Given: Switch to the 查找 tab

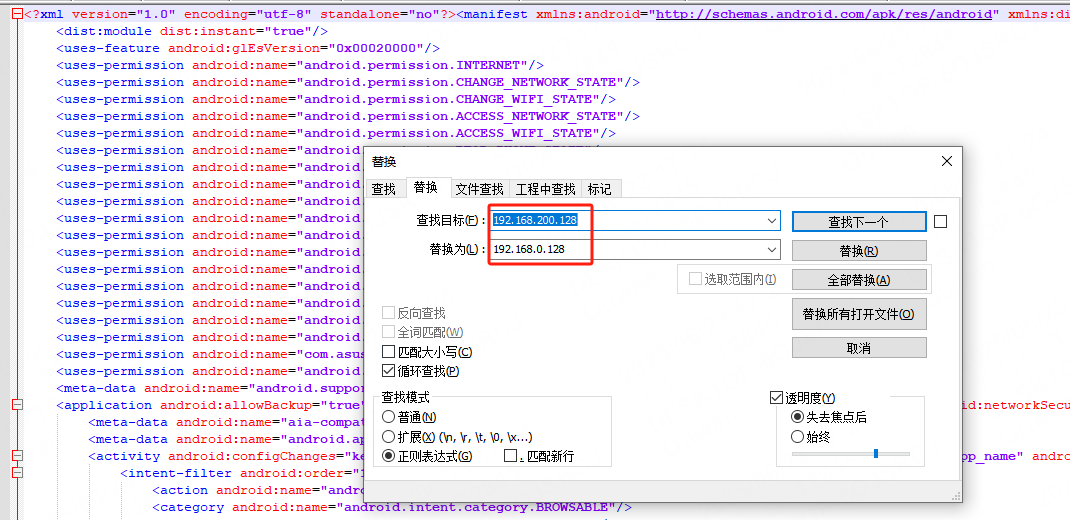Looking at the screenshot, I should click(384, 189).
